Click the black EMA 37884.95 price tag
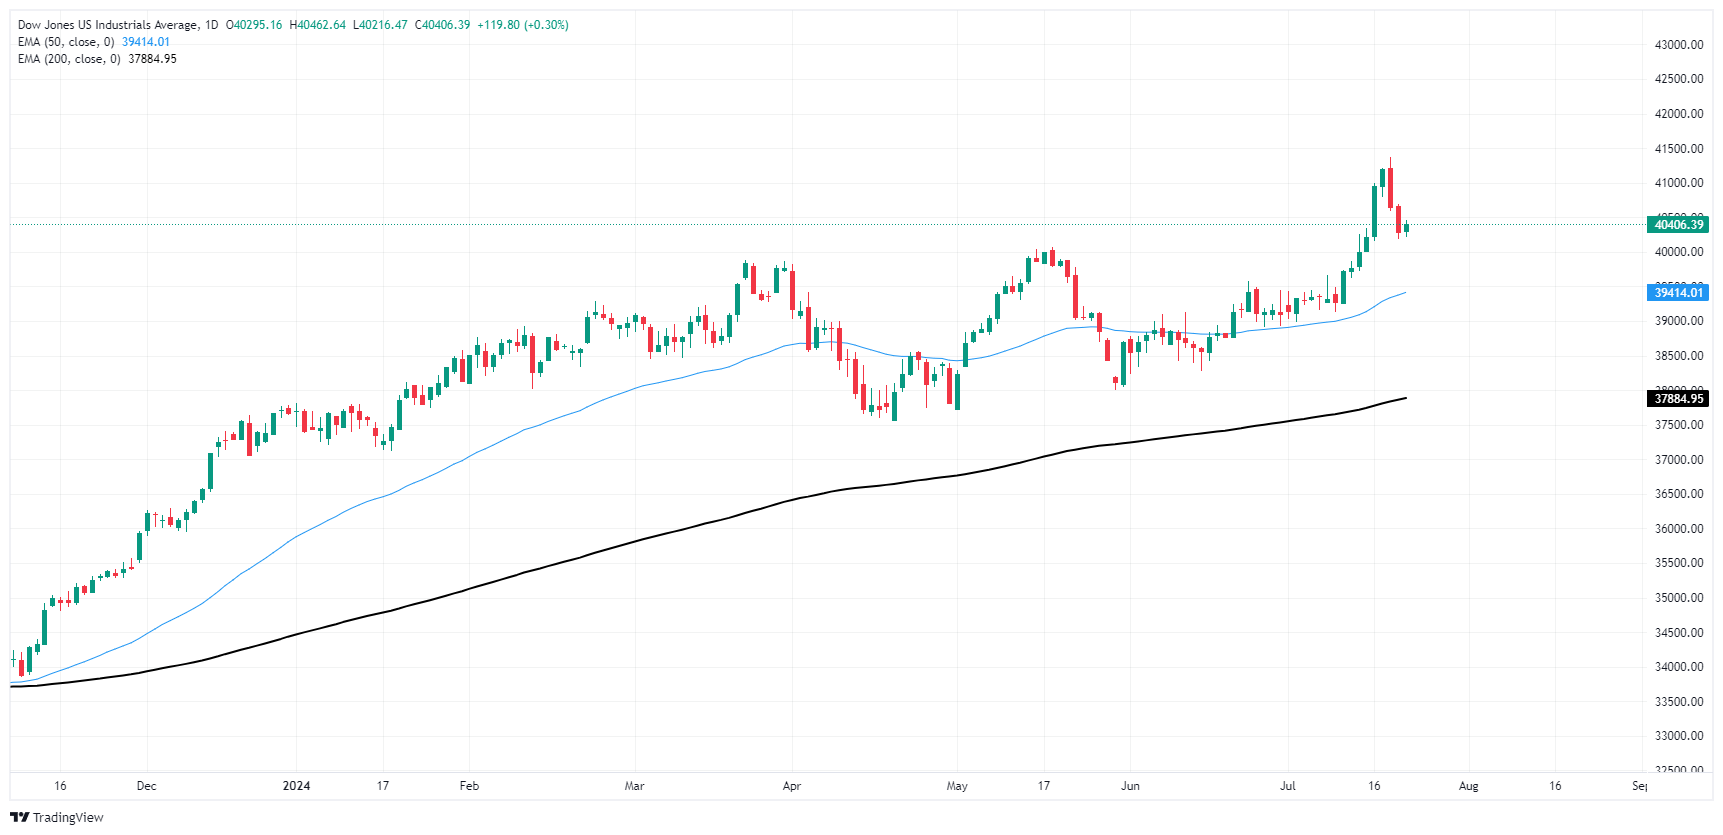 click(1678, 398)
